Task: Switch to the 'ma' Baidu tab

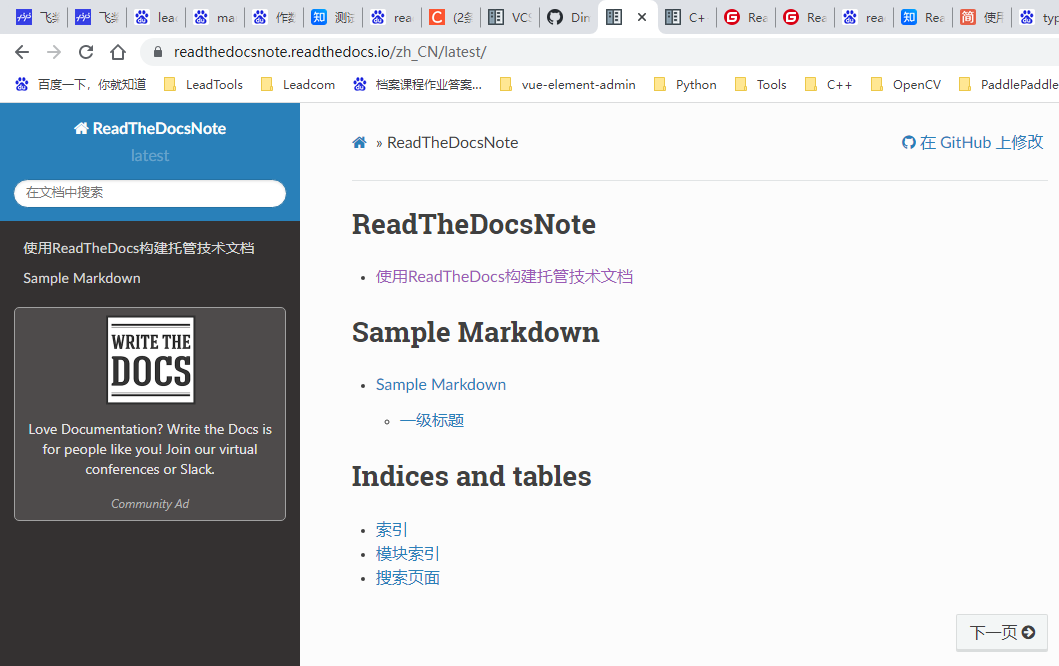Action: click(x=215, y=17)
